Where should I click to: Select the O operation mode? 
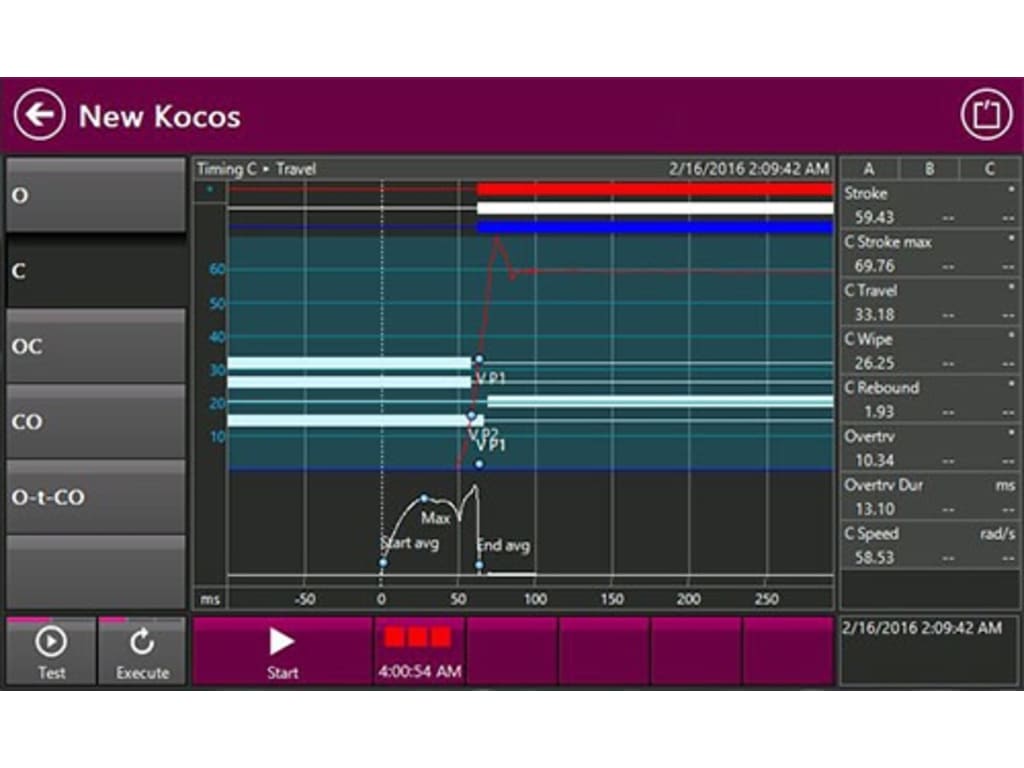pyautogui.click(x=96, y=195)
